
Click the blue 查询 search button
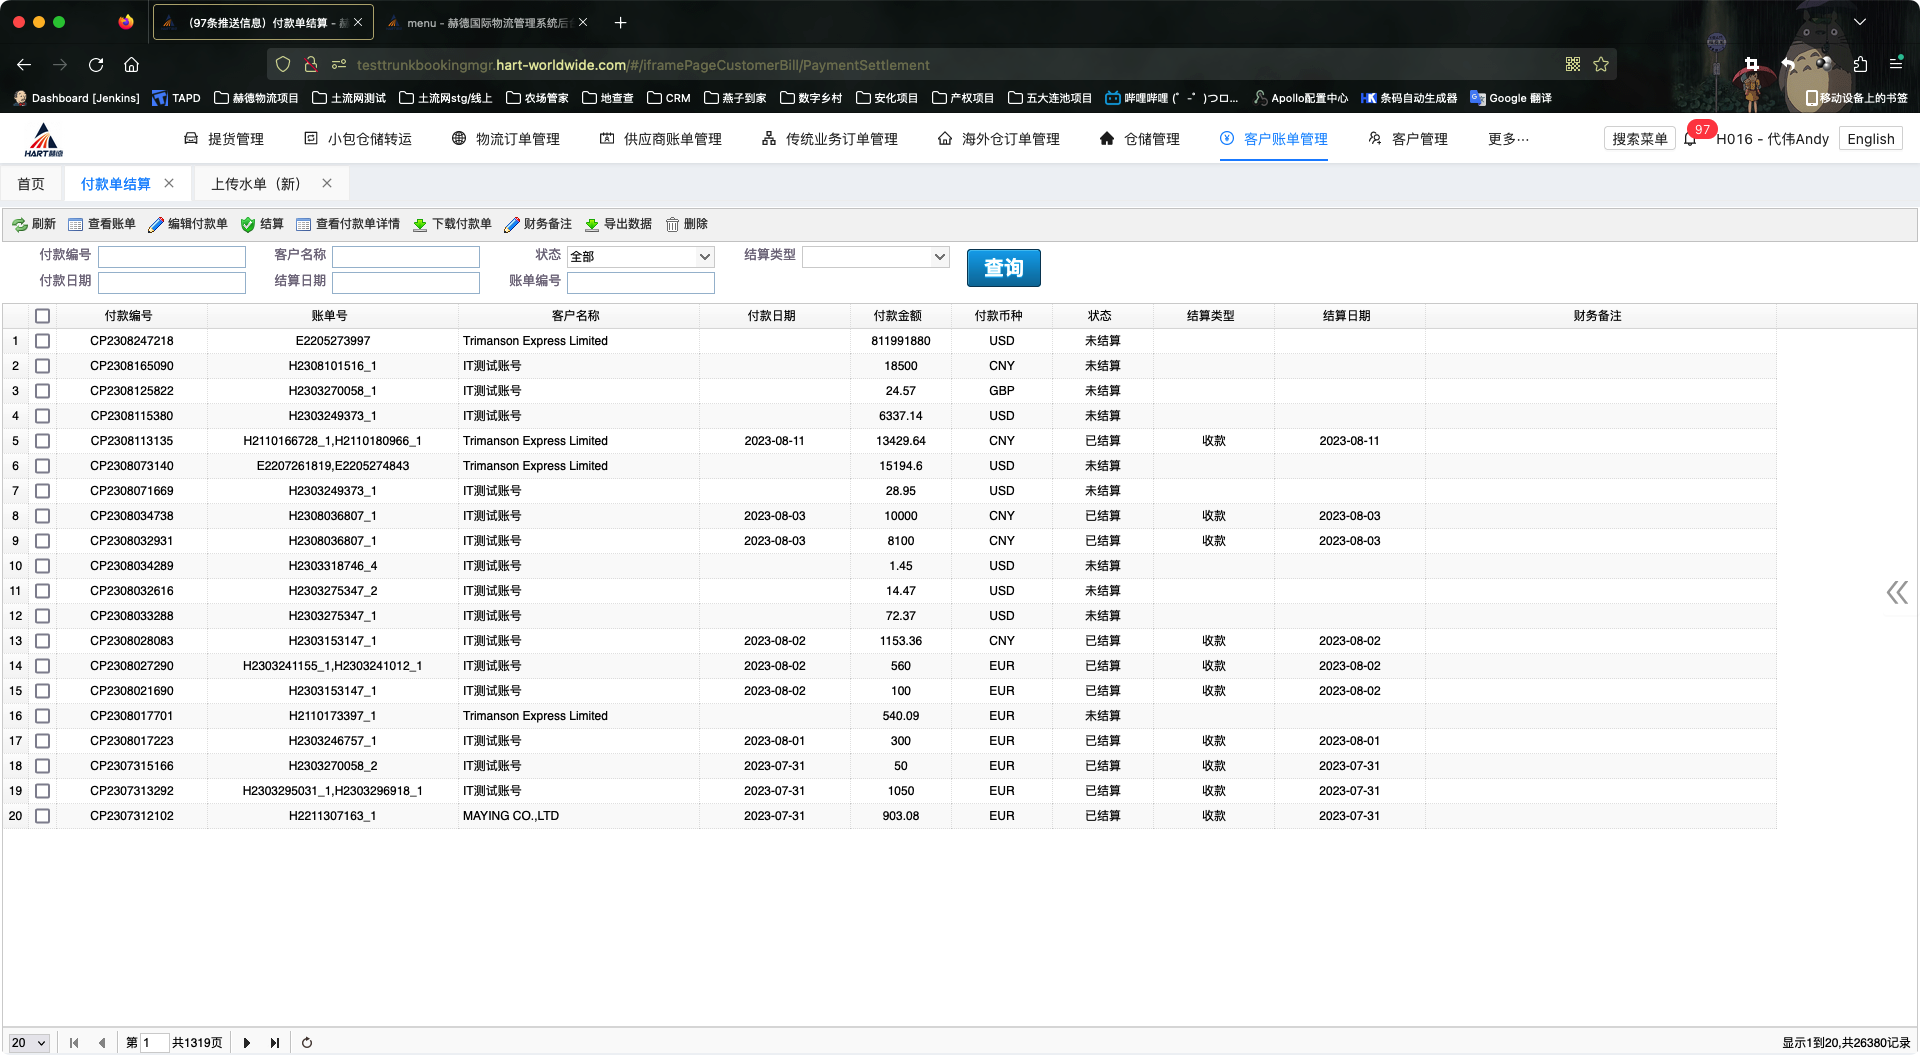pos(1003,268)
